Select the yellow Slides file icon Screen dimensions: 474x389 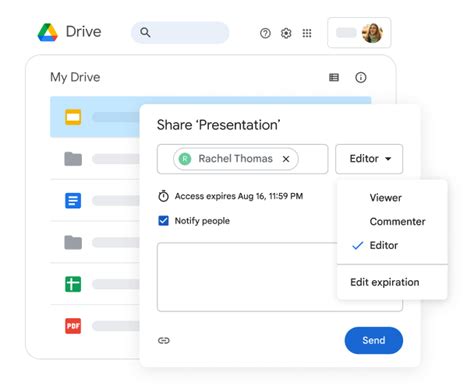[x=73, y=117]
